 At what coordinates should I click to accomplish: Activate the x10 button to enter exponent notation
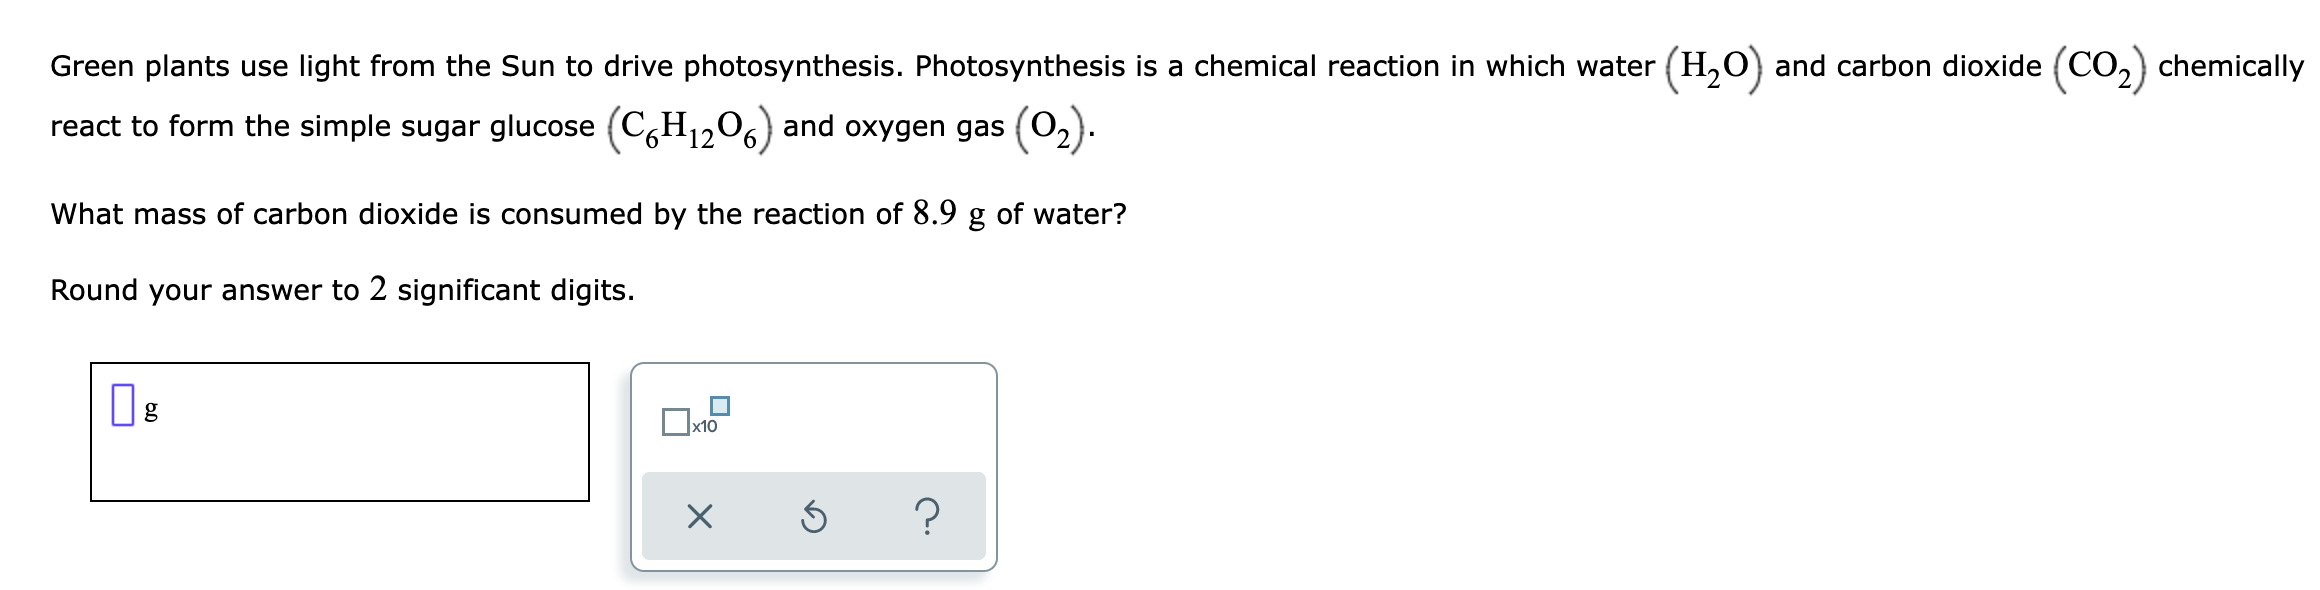[x=696, y=418]
